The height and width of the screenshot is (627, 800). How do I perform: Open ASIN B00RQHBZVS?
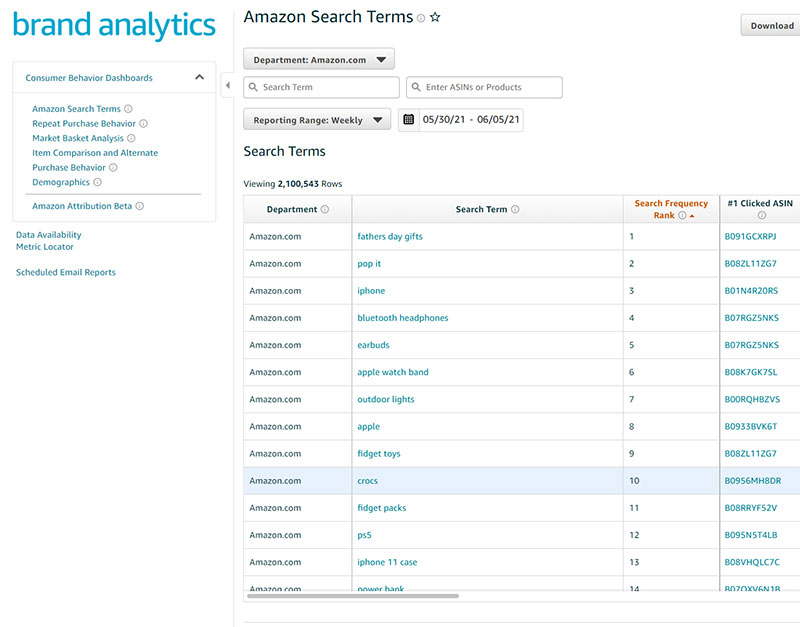coord(752,399)
